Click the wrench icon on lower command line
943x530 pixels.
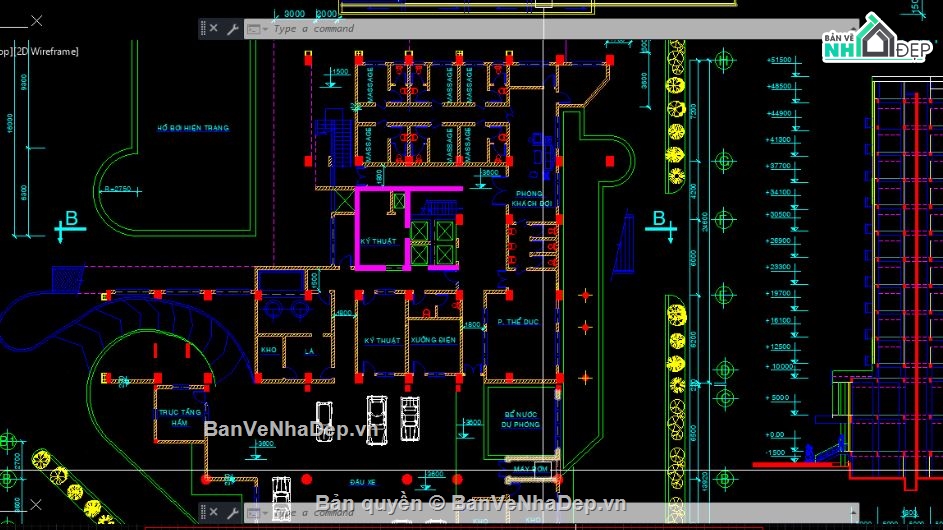(231, 512)
